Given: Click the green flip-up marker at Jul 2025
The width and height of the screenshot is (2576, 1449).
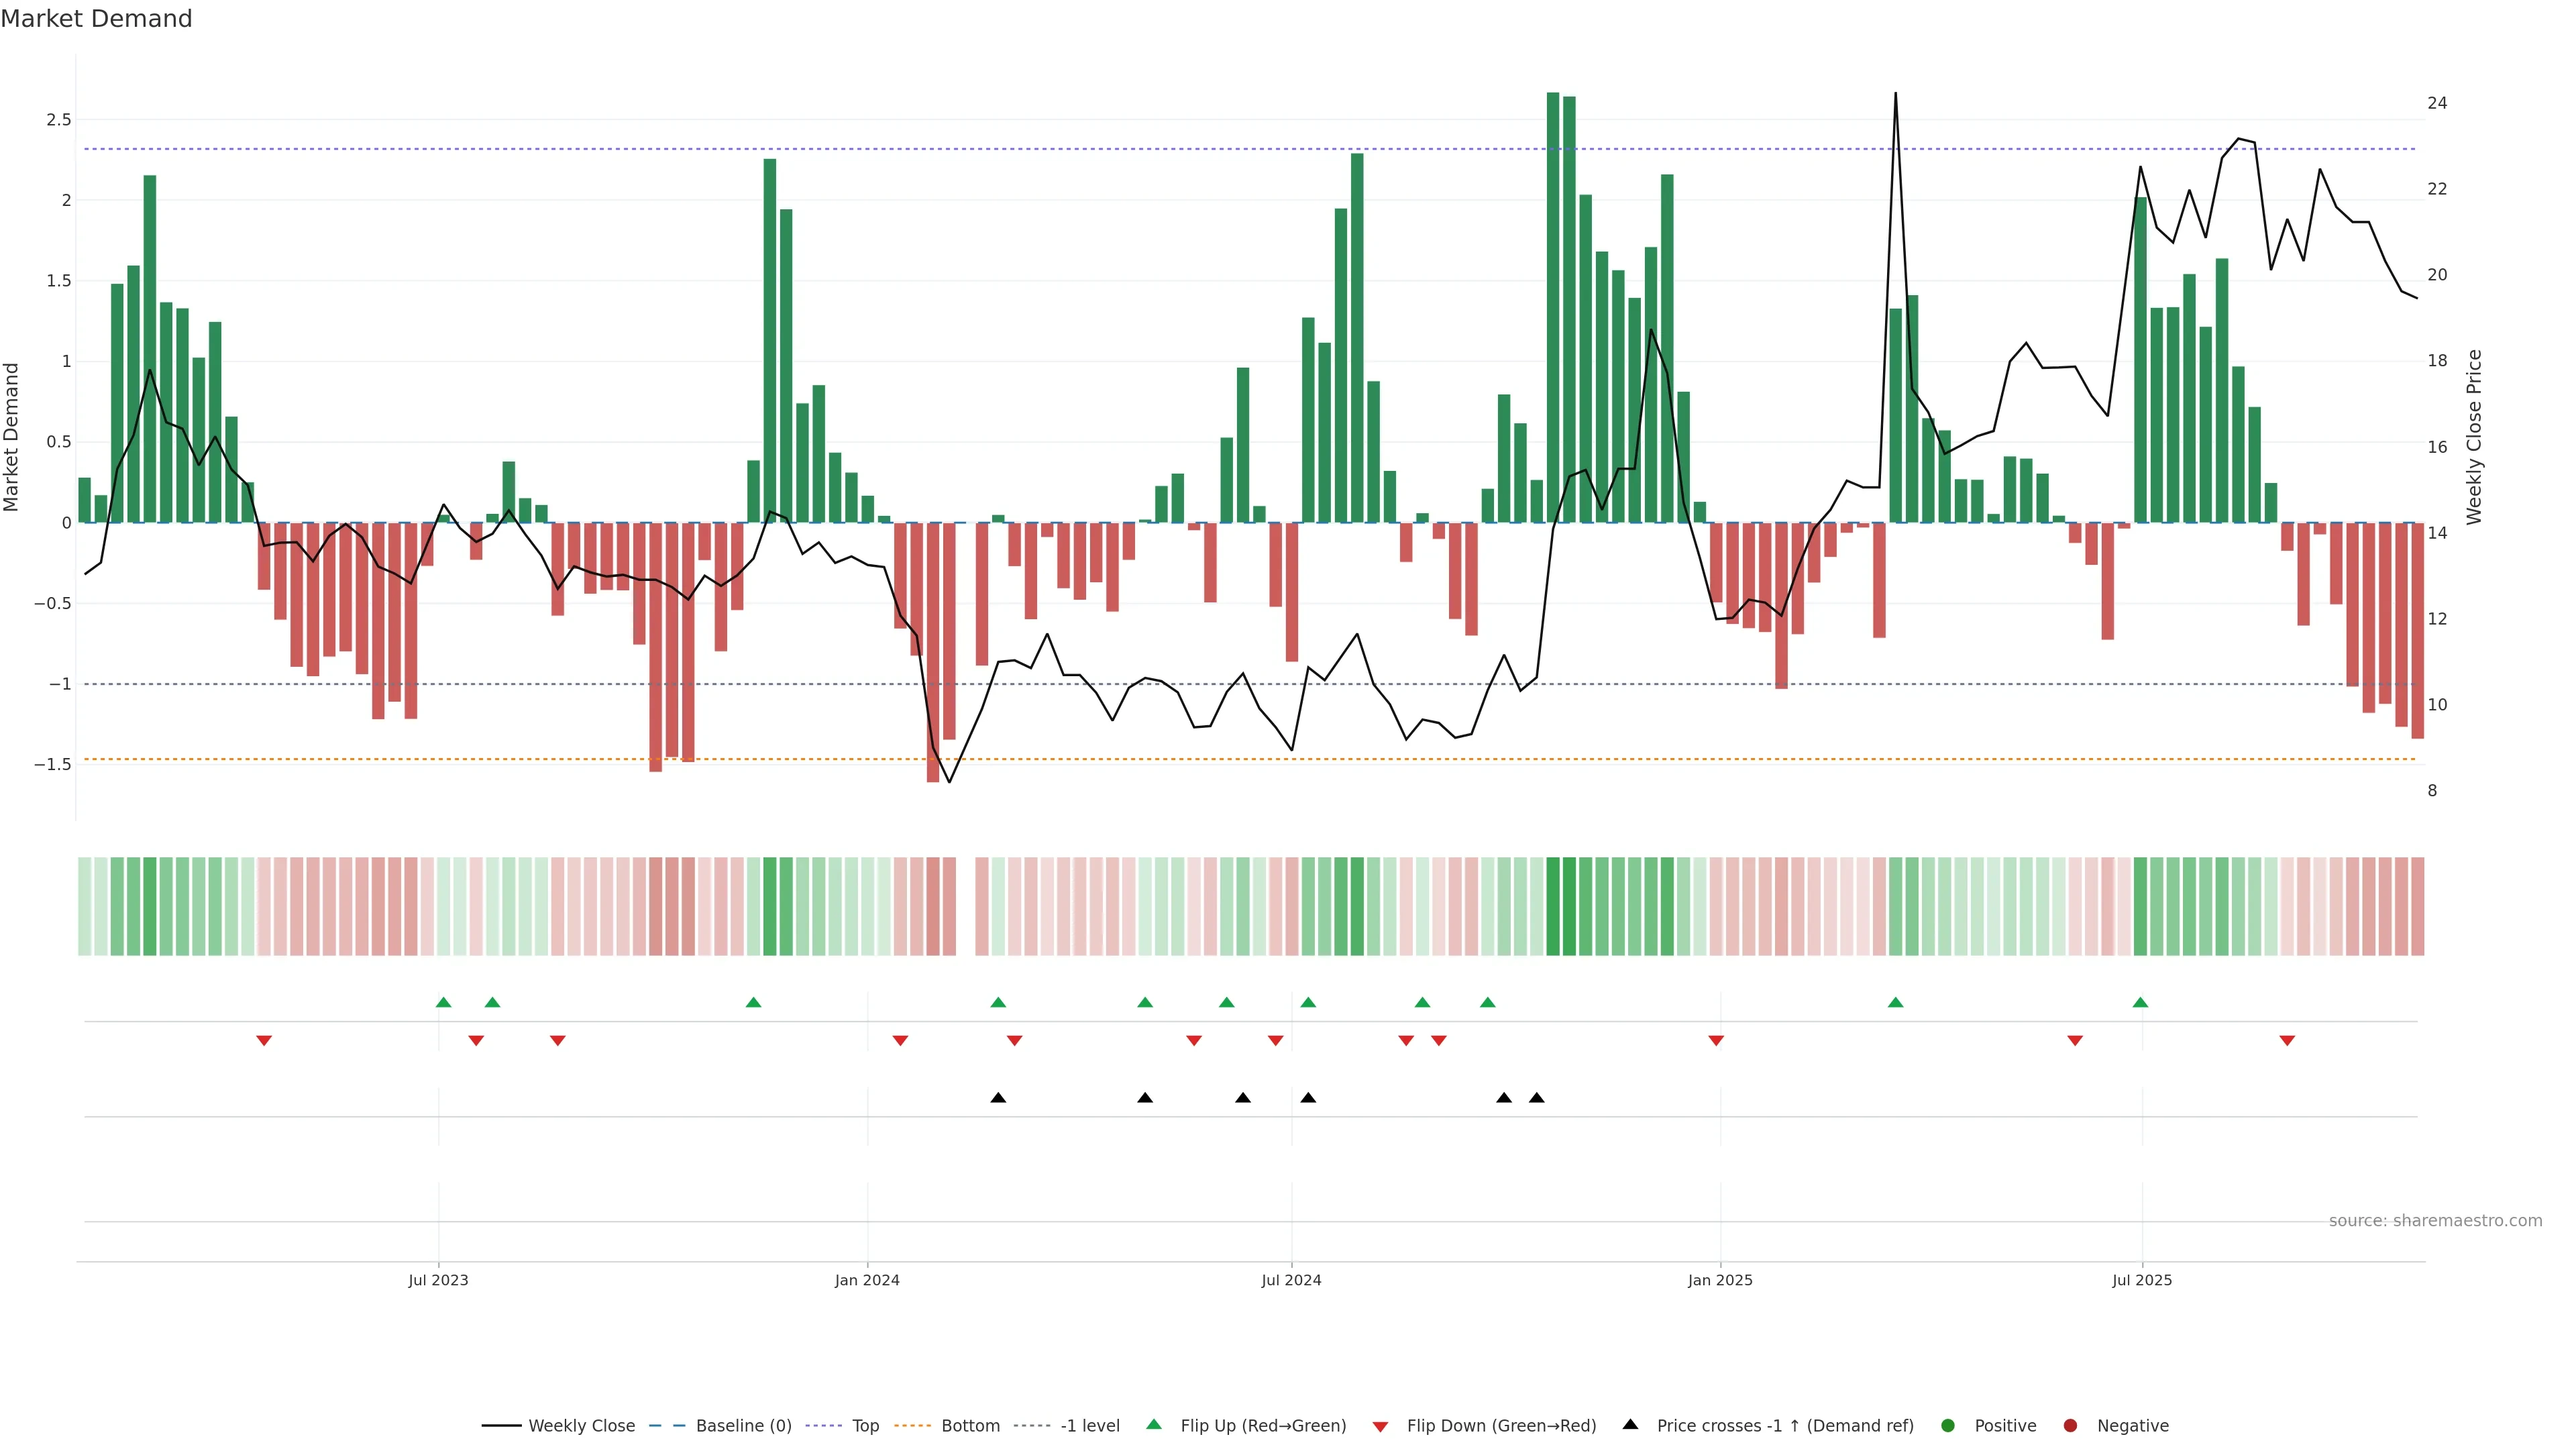Looking at the screenshot, I should coord(2140,1002).
